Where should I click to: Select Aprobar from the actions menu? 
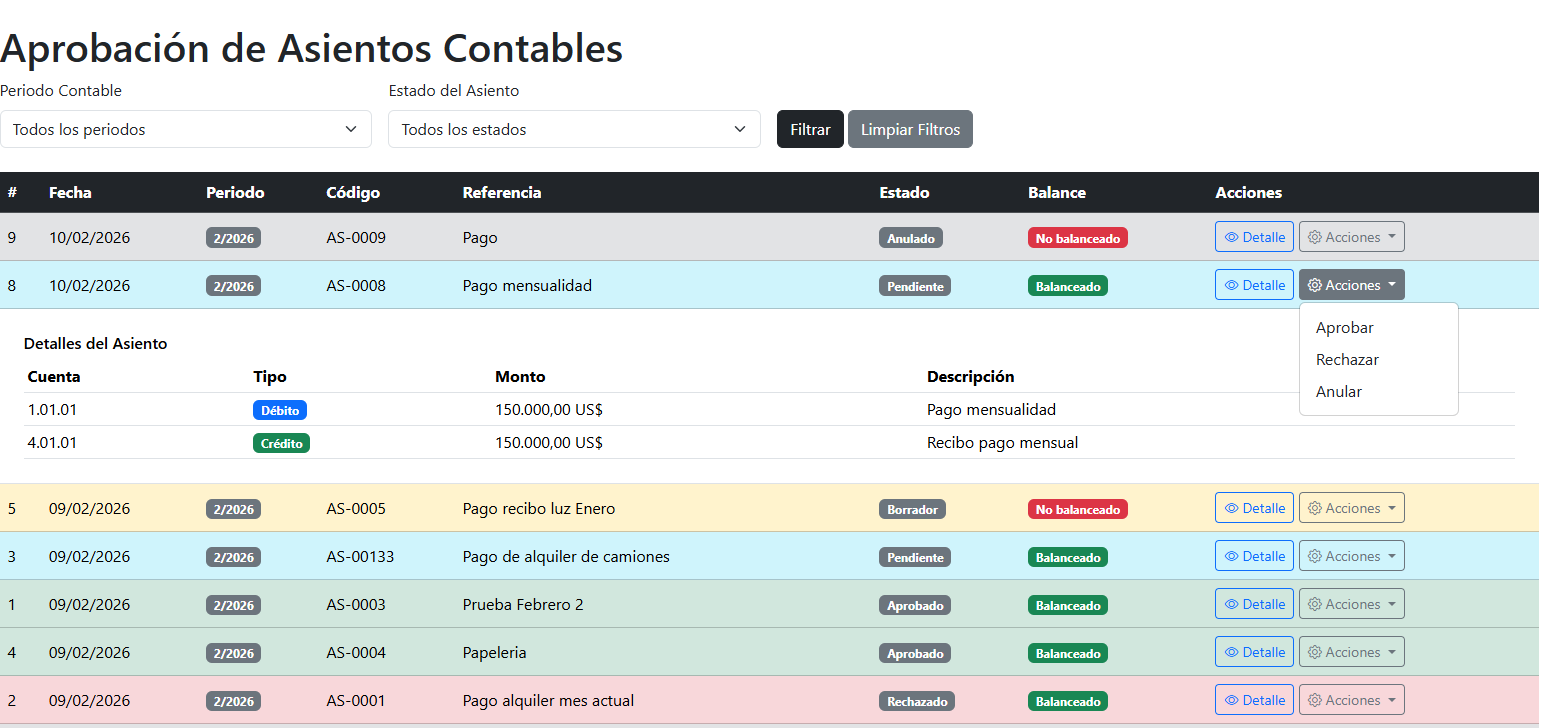pos(1344,328)
